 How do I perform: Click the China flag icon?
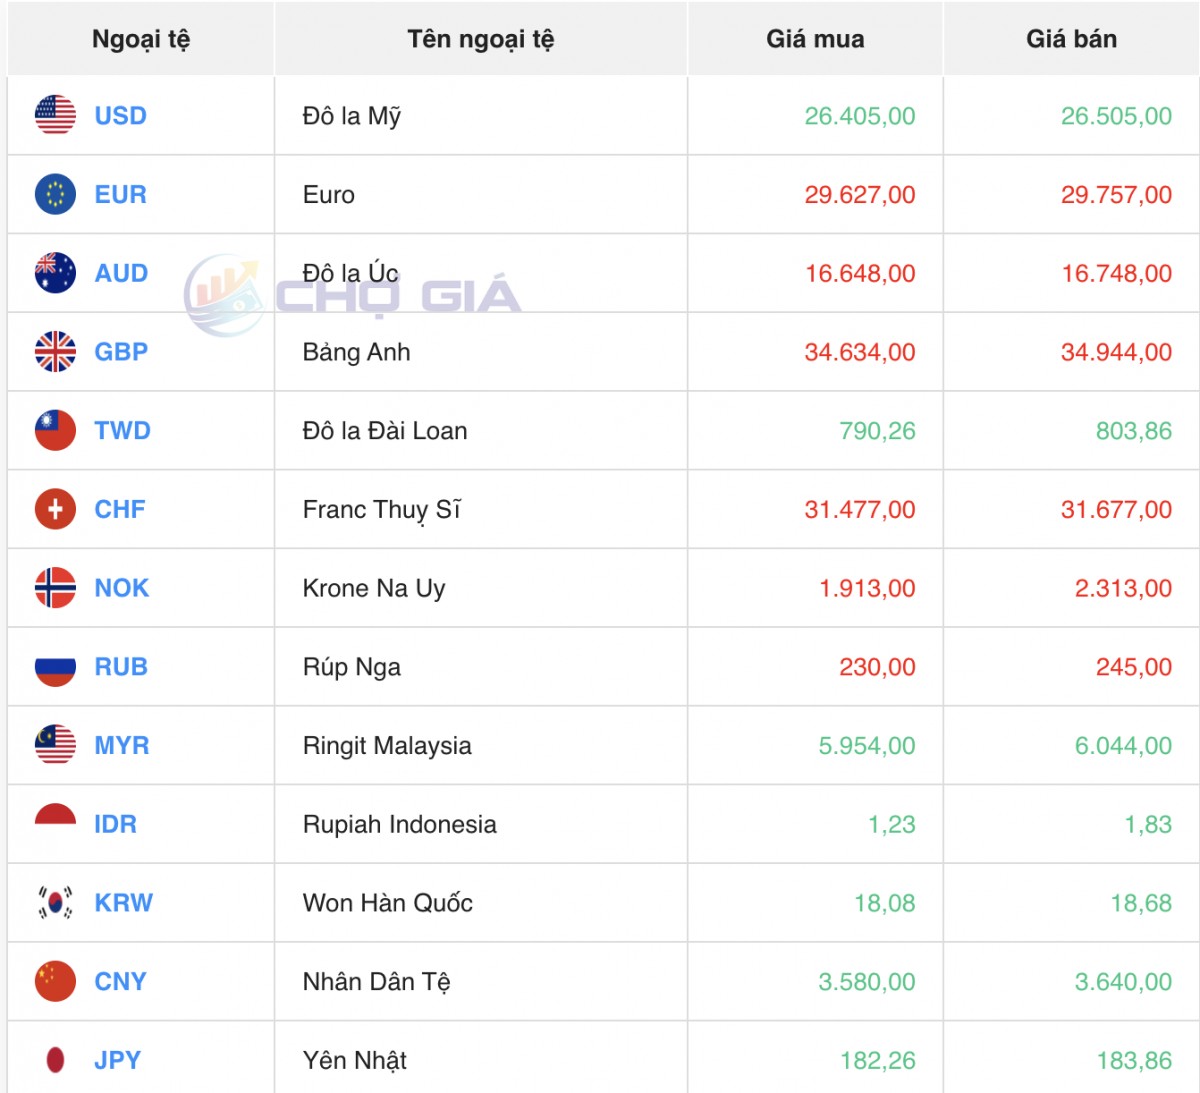pyautogui.click(x=55, y=981)
